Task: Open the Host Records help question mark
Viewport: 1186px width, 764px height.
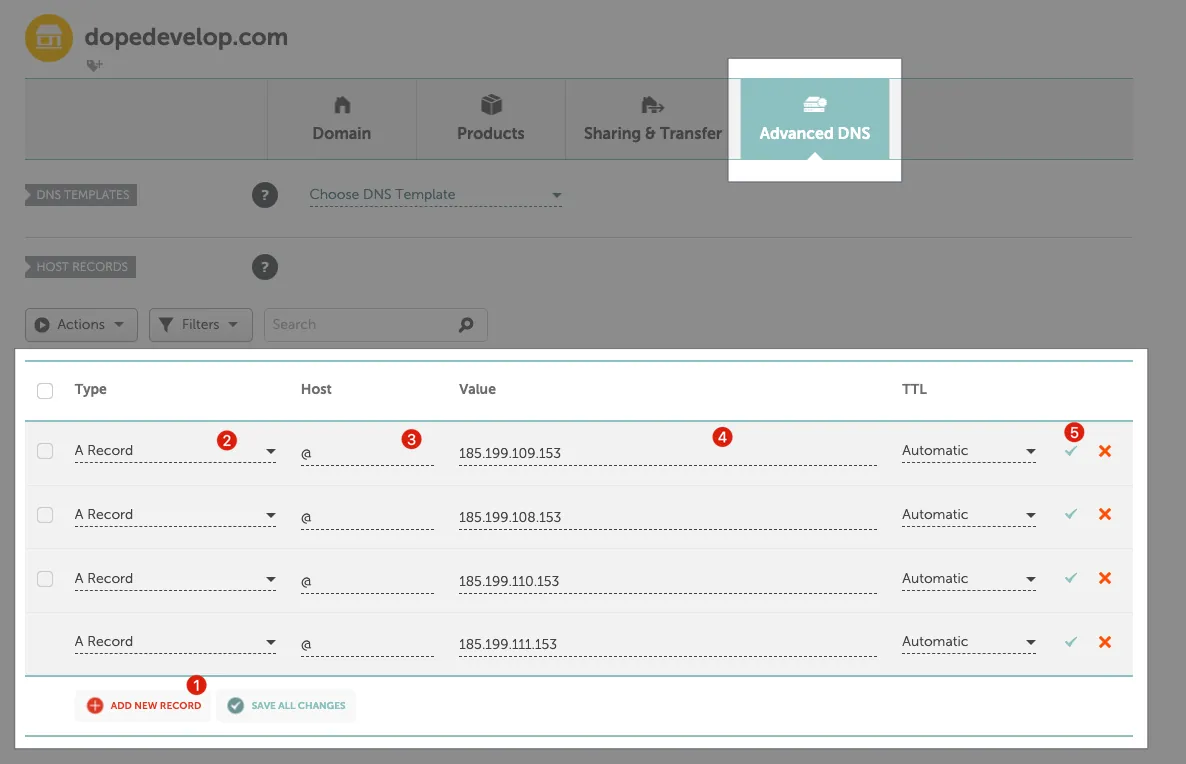Action: [264, 267]
